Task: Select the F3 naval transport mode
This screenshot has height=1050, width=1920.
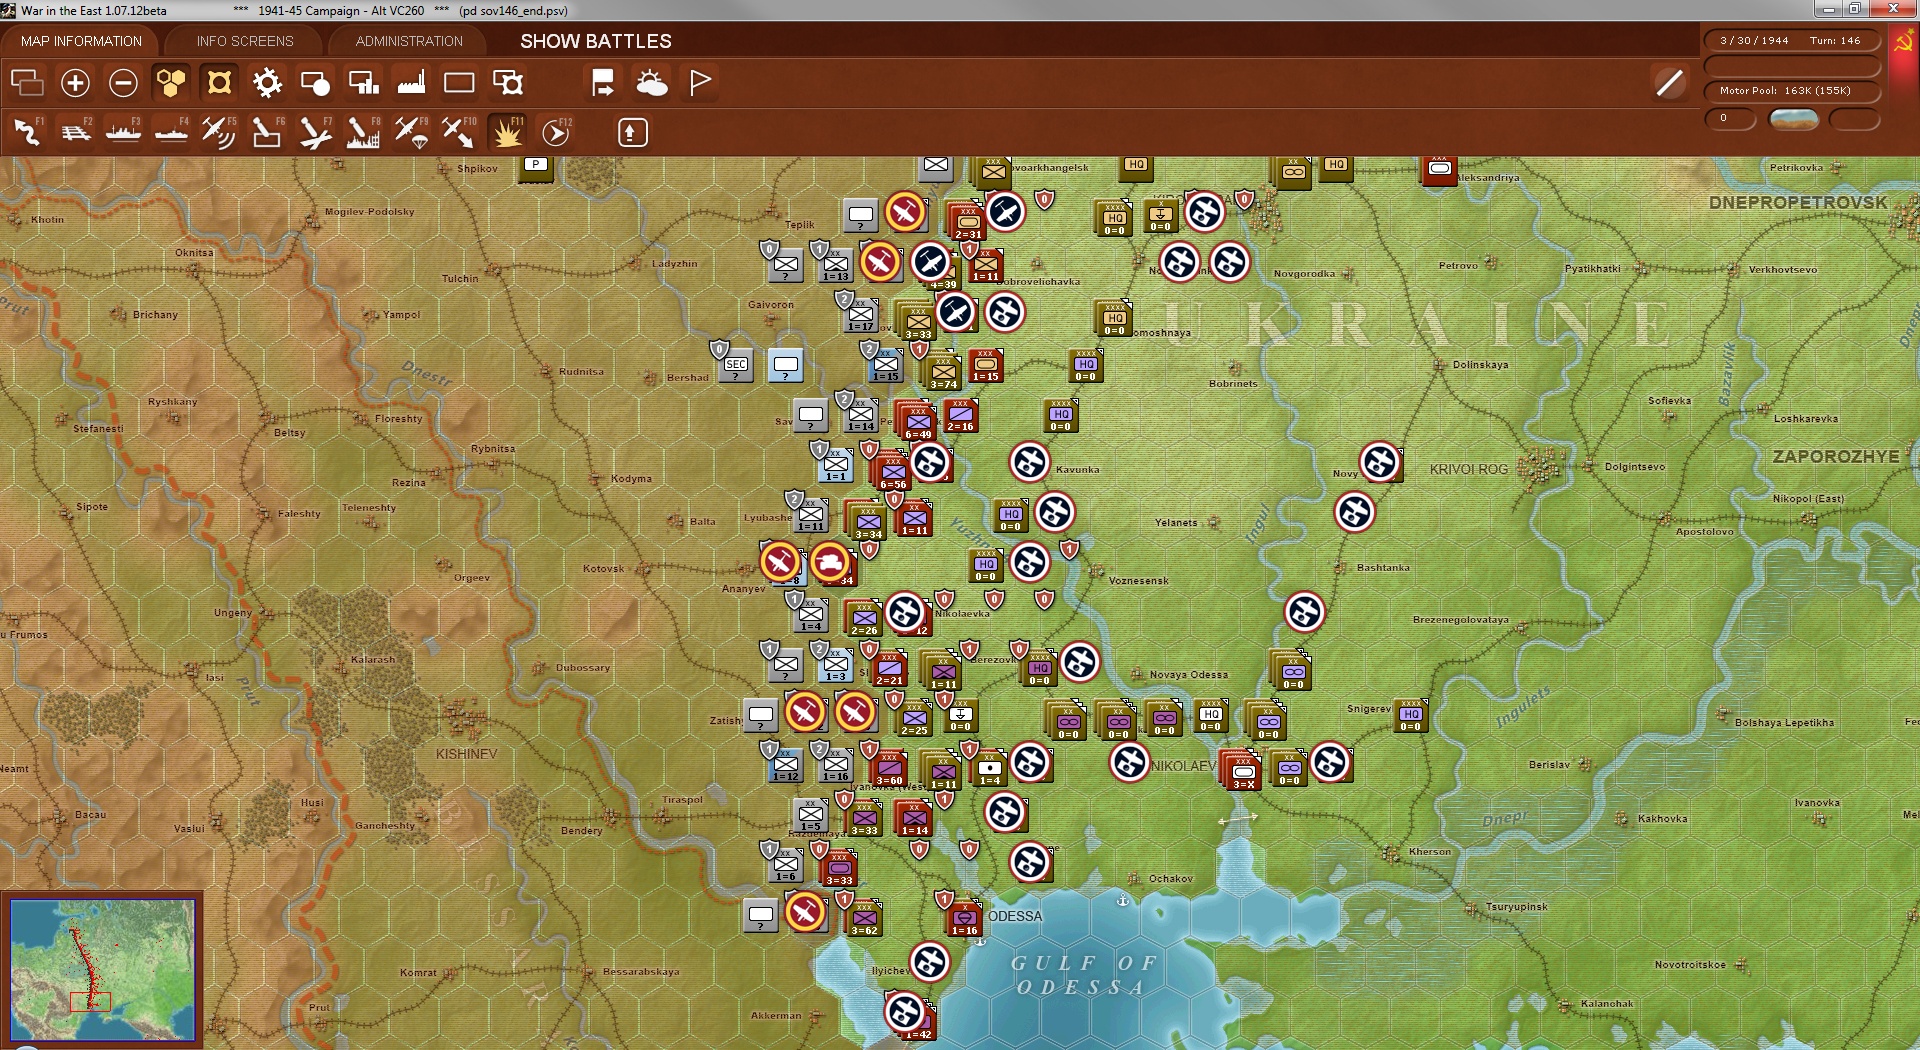Action: [x=124, y=132]
